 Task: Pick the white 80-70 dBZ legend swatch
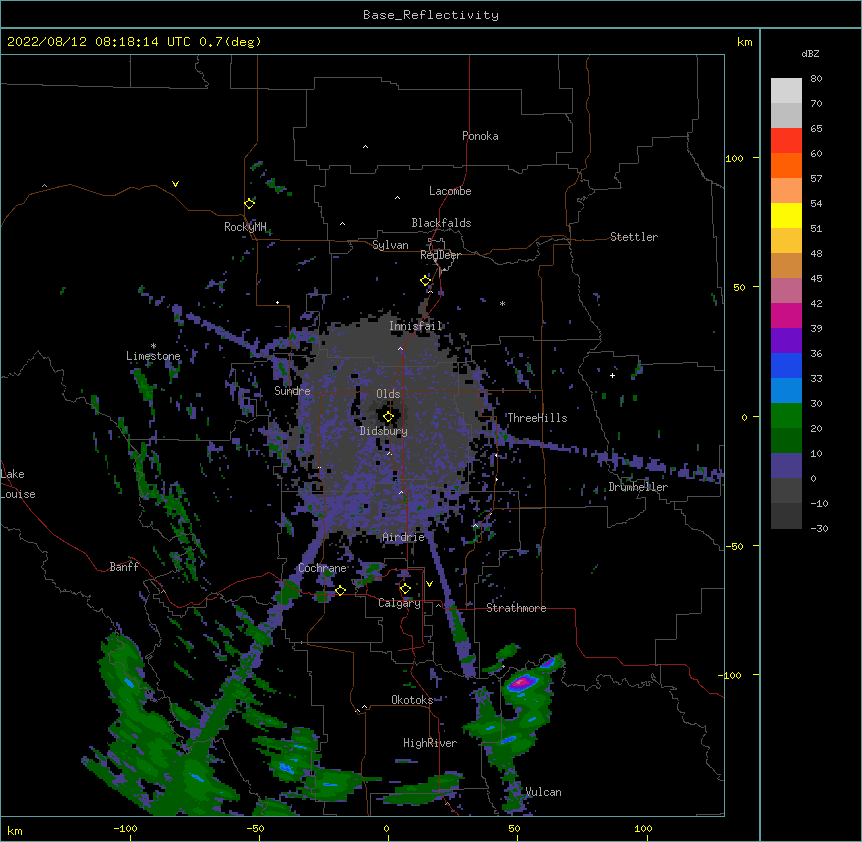click(x=786, y=91)
